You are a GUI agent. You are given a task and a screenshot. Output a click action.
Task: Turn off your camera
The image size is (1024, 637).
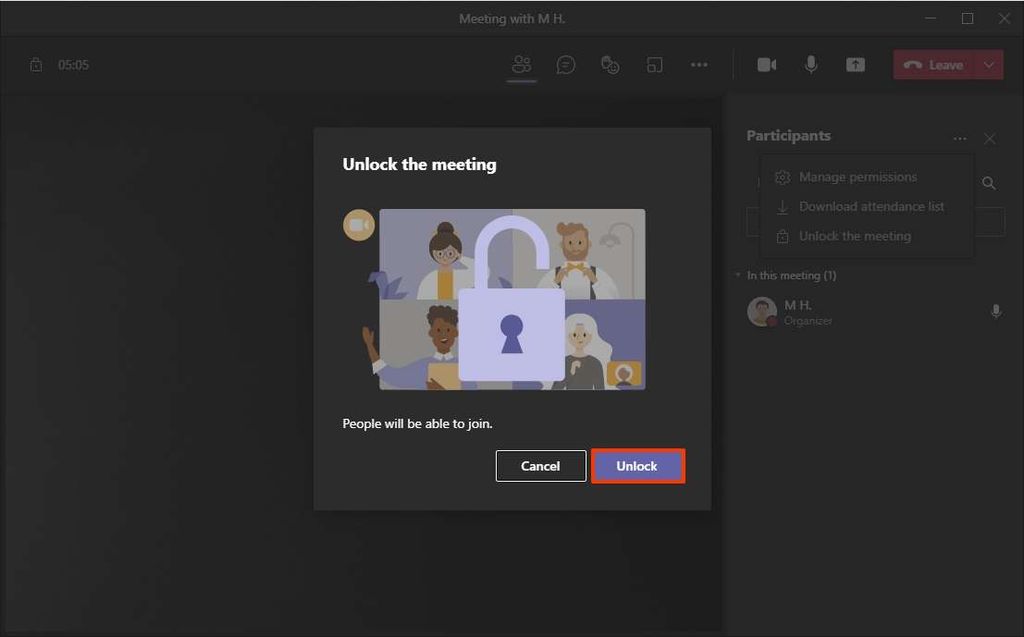766,64
